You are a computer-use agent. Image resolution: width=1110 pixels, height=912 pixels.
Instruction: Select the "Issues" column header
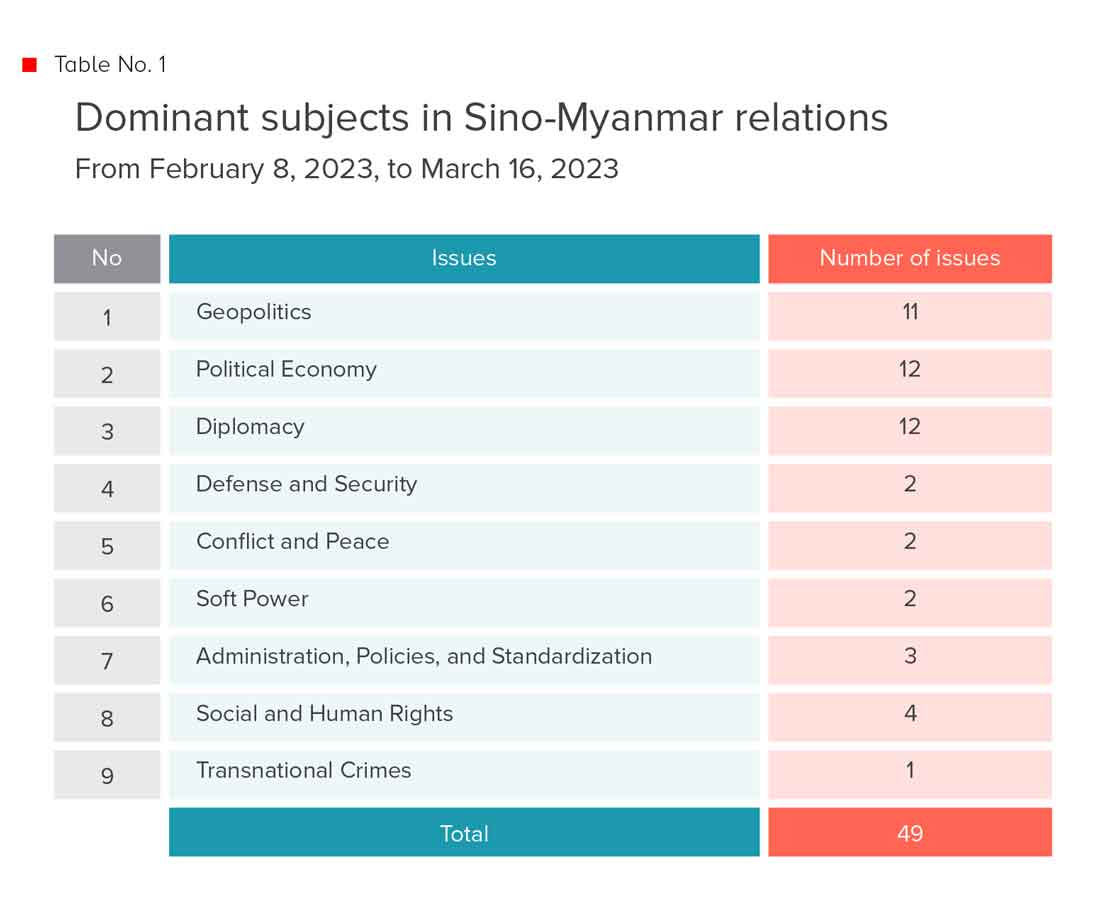(x=464, y=258)
